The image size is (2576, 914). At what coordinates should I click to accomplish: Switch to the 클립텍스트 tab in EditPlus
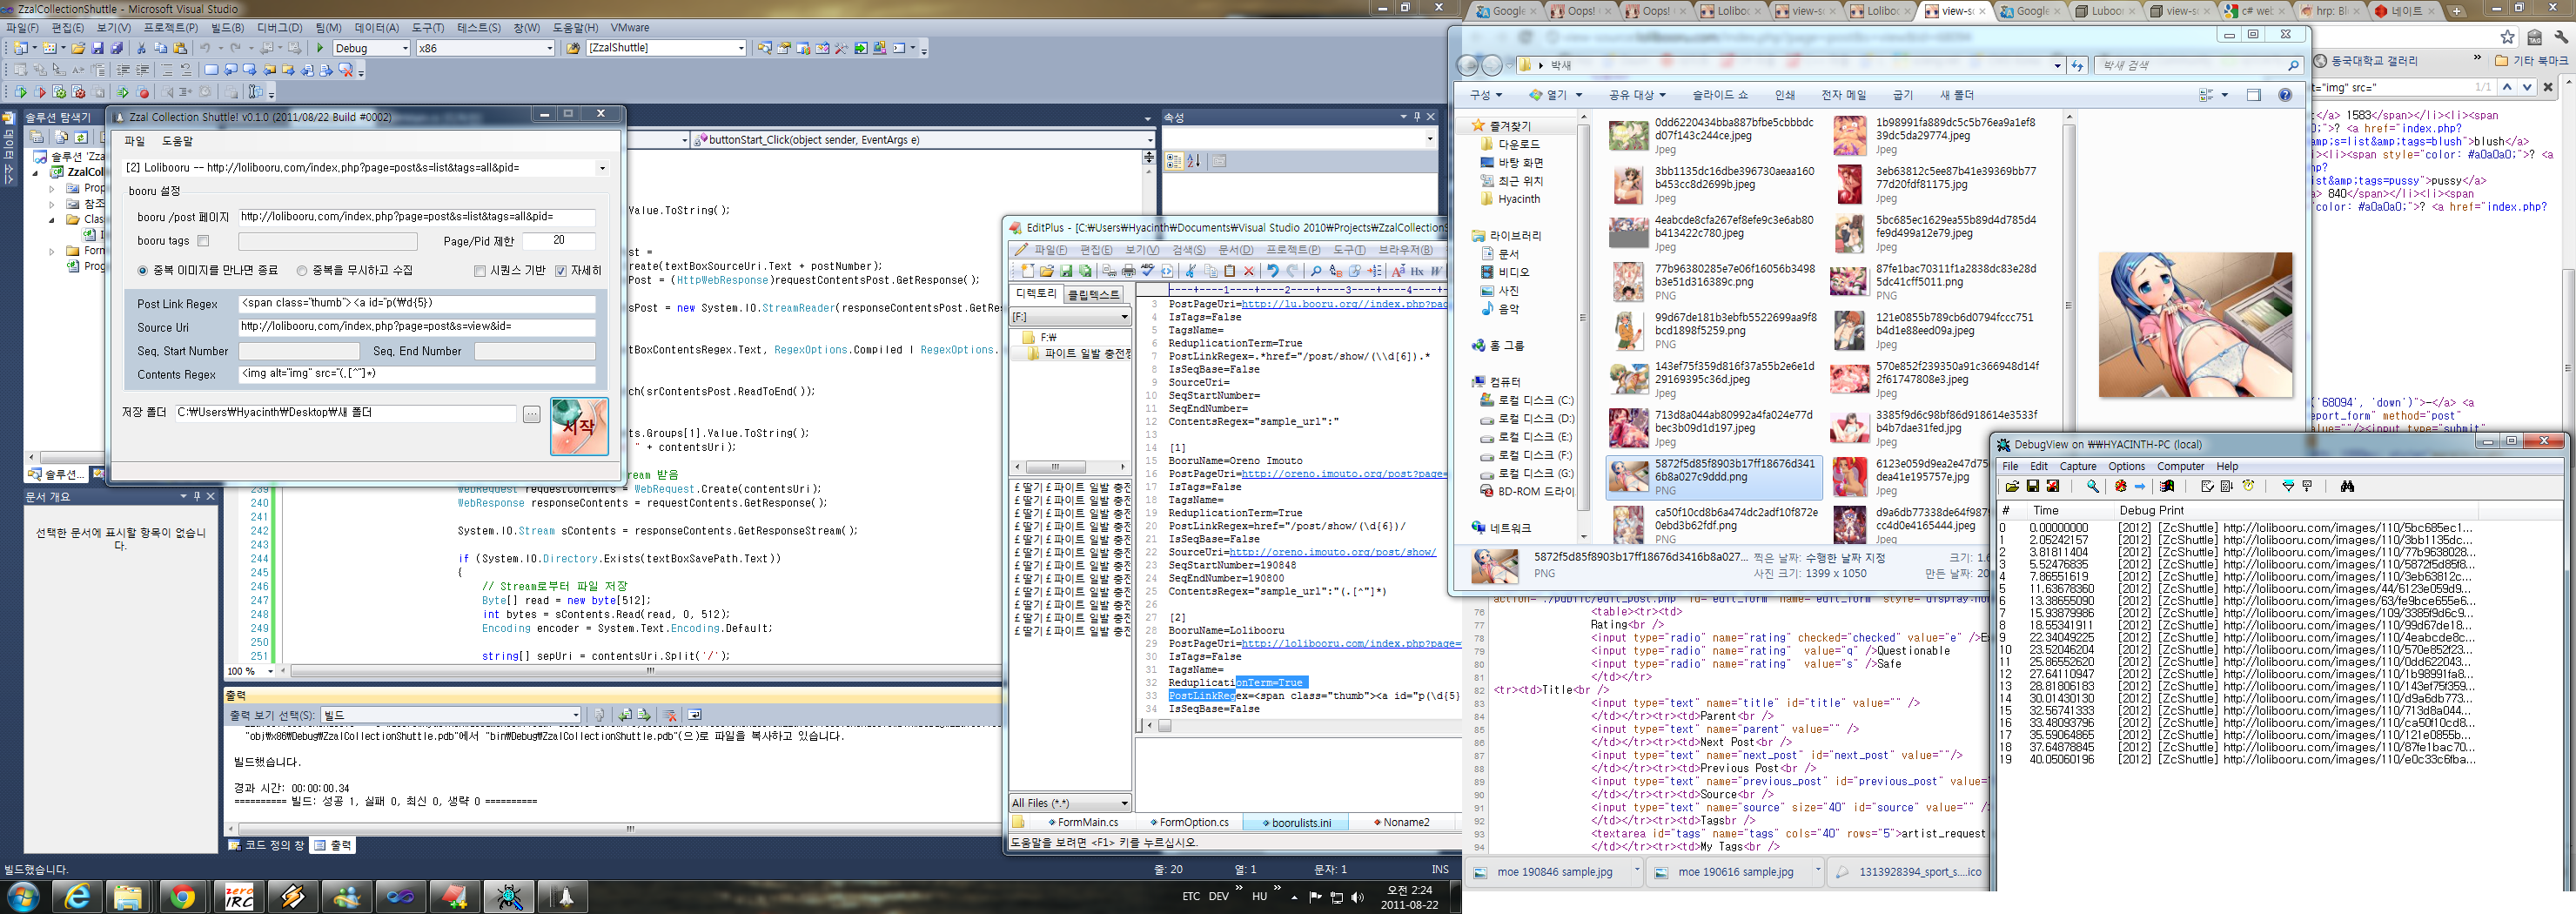click(1093, 294)
